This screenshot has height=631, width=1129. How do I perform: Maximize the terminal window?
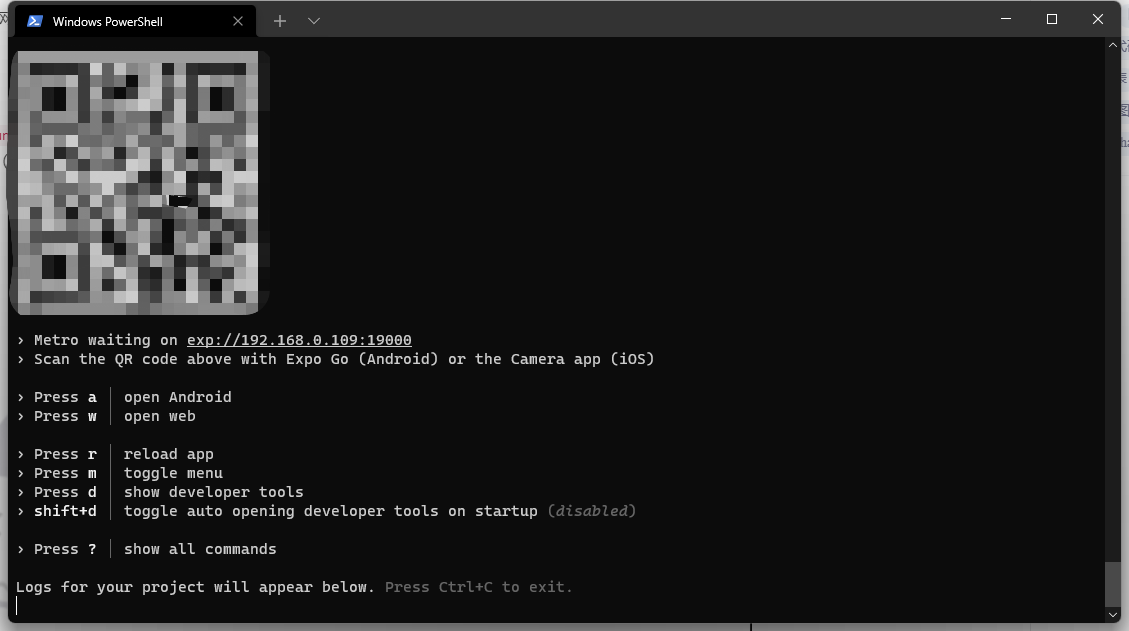click(1052, 19)
